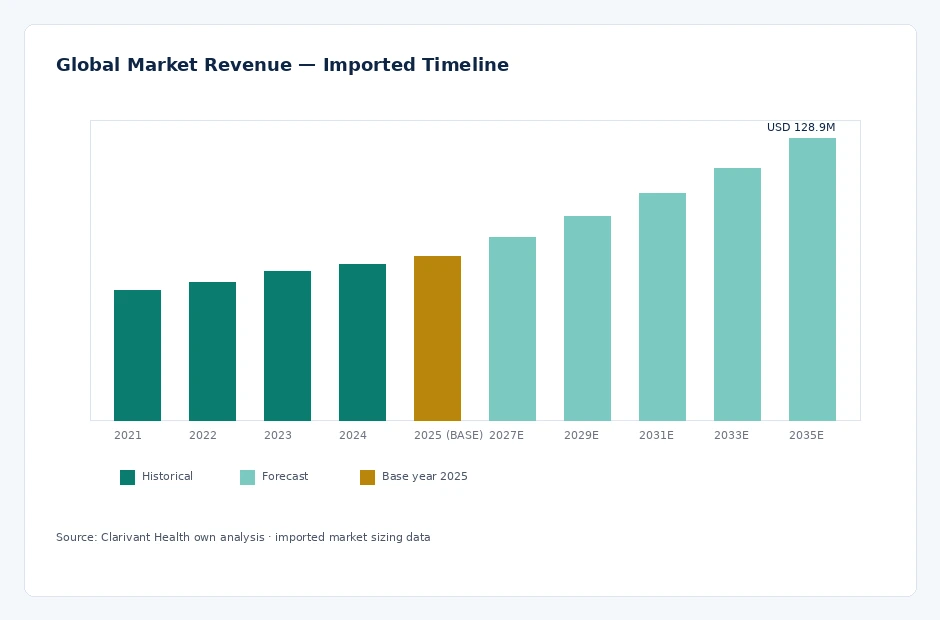Click the Clarivant Health source note

[x=243, y=537]
